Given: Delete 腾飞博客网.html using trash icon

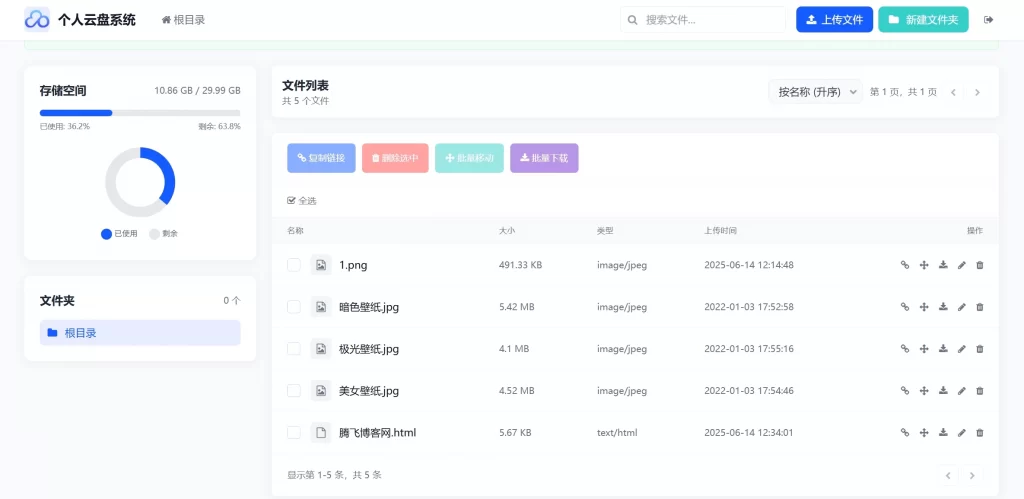Looking at the screenshot, I should coord(980,432).
